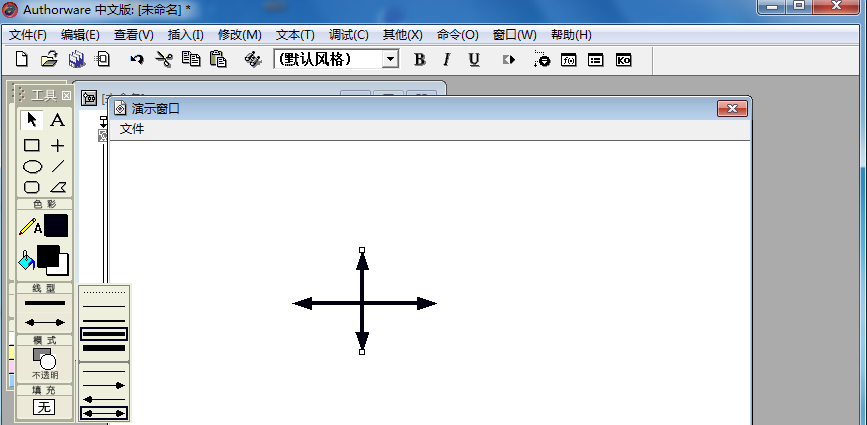Screen dimensions: 867x425
Task: Open the line thickness selector in 线型
Action: coord(45,303)
